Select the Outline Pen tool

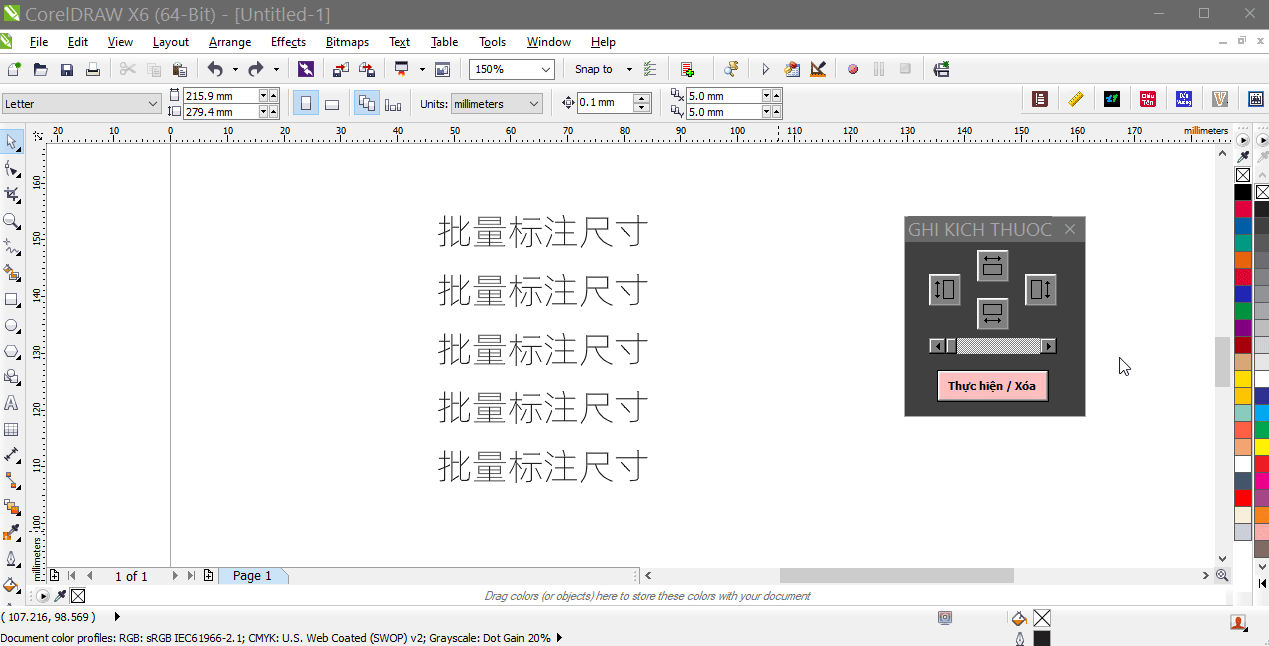point(12,559)
